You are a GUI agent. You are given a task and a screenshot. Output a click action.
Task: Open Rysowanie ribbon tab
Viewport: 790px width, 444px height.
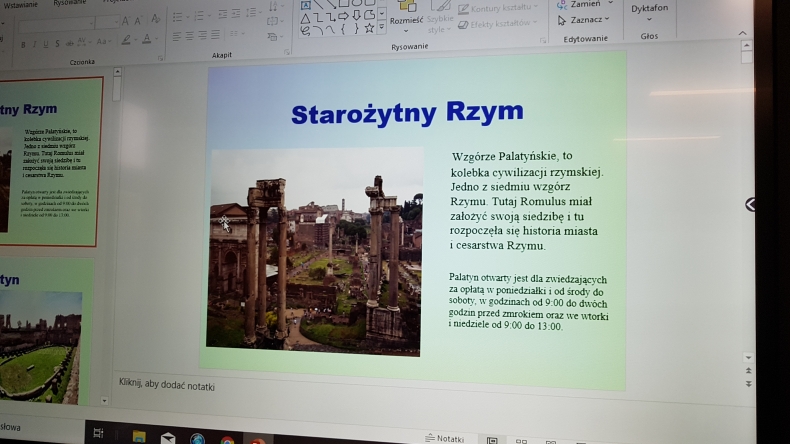pyautogui.click(x=70, y=3)
